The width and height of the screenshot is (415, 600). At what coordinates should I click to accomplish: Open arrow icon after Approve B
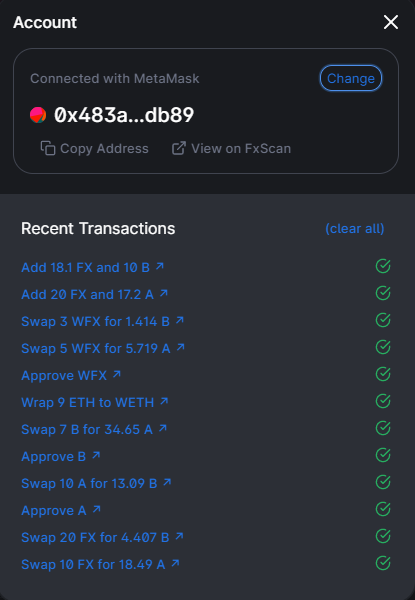point(96,455)
